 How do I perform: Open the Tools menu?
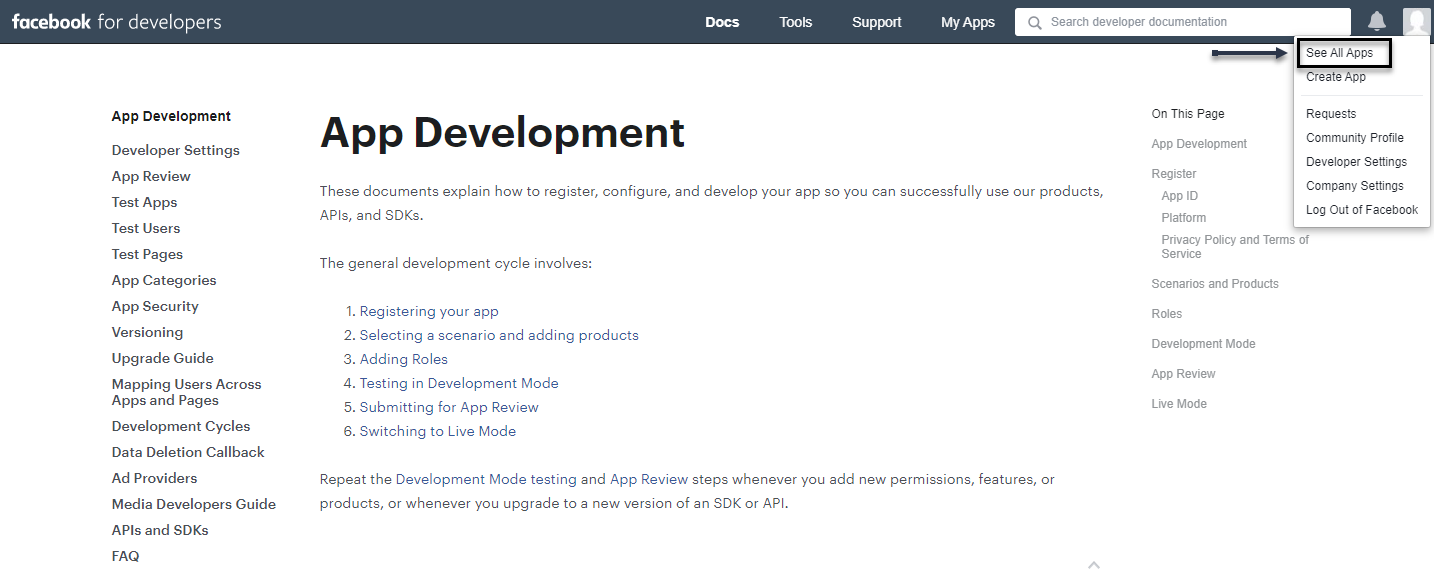coord(796,22)
